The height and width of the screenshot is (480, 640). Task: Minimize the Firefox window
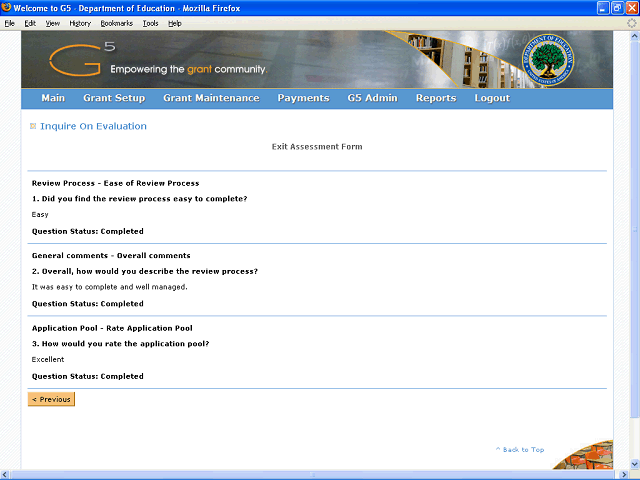click(603, 8)
